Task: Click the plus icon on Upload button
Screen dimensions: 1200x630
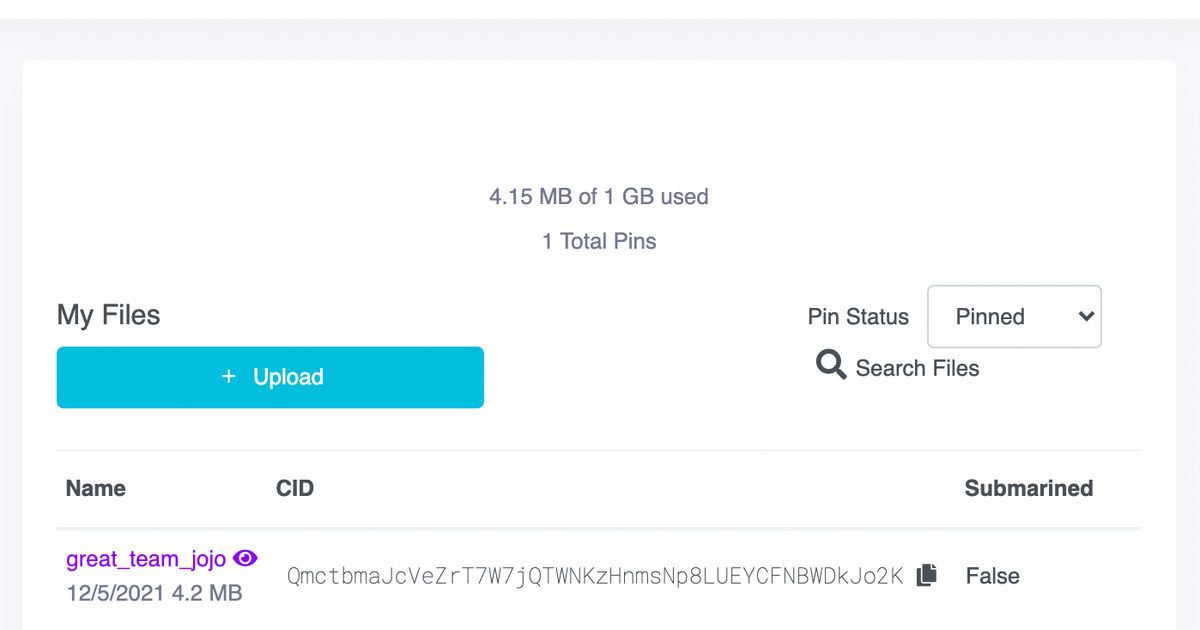Action: click(229, 377)
